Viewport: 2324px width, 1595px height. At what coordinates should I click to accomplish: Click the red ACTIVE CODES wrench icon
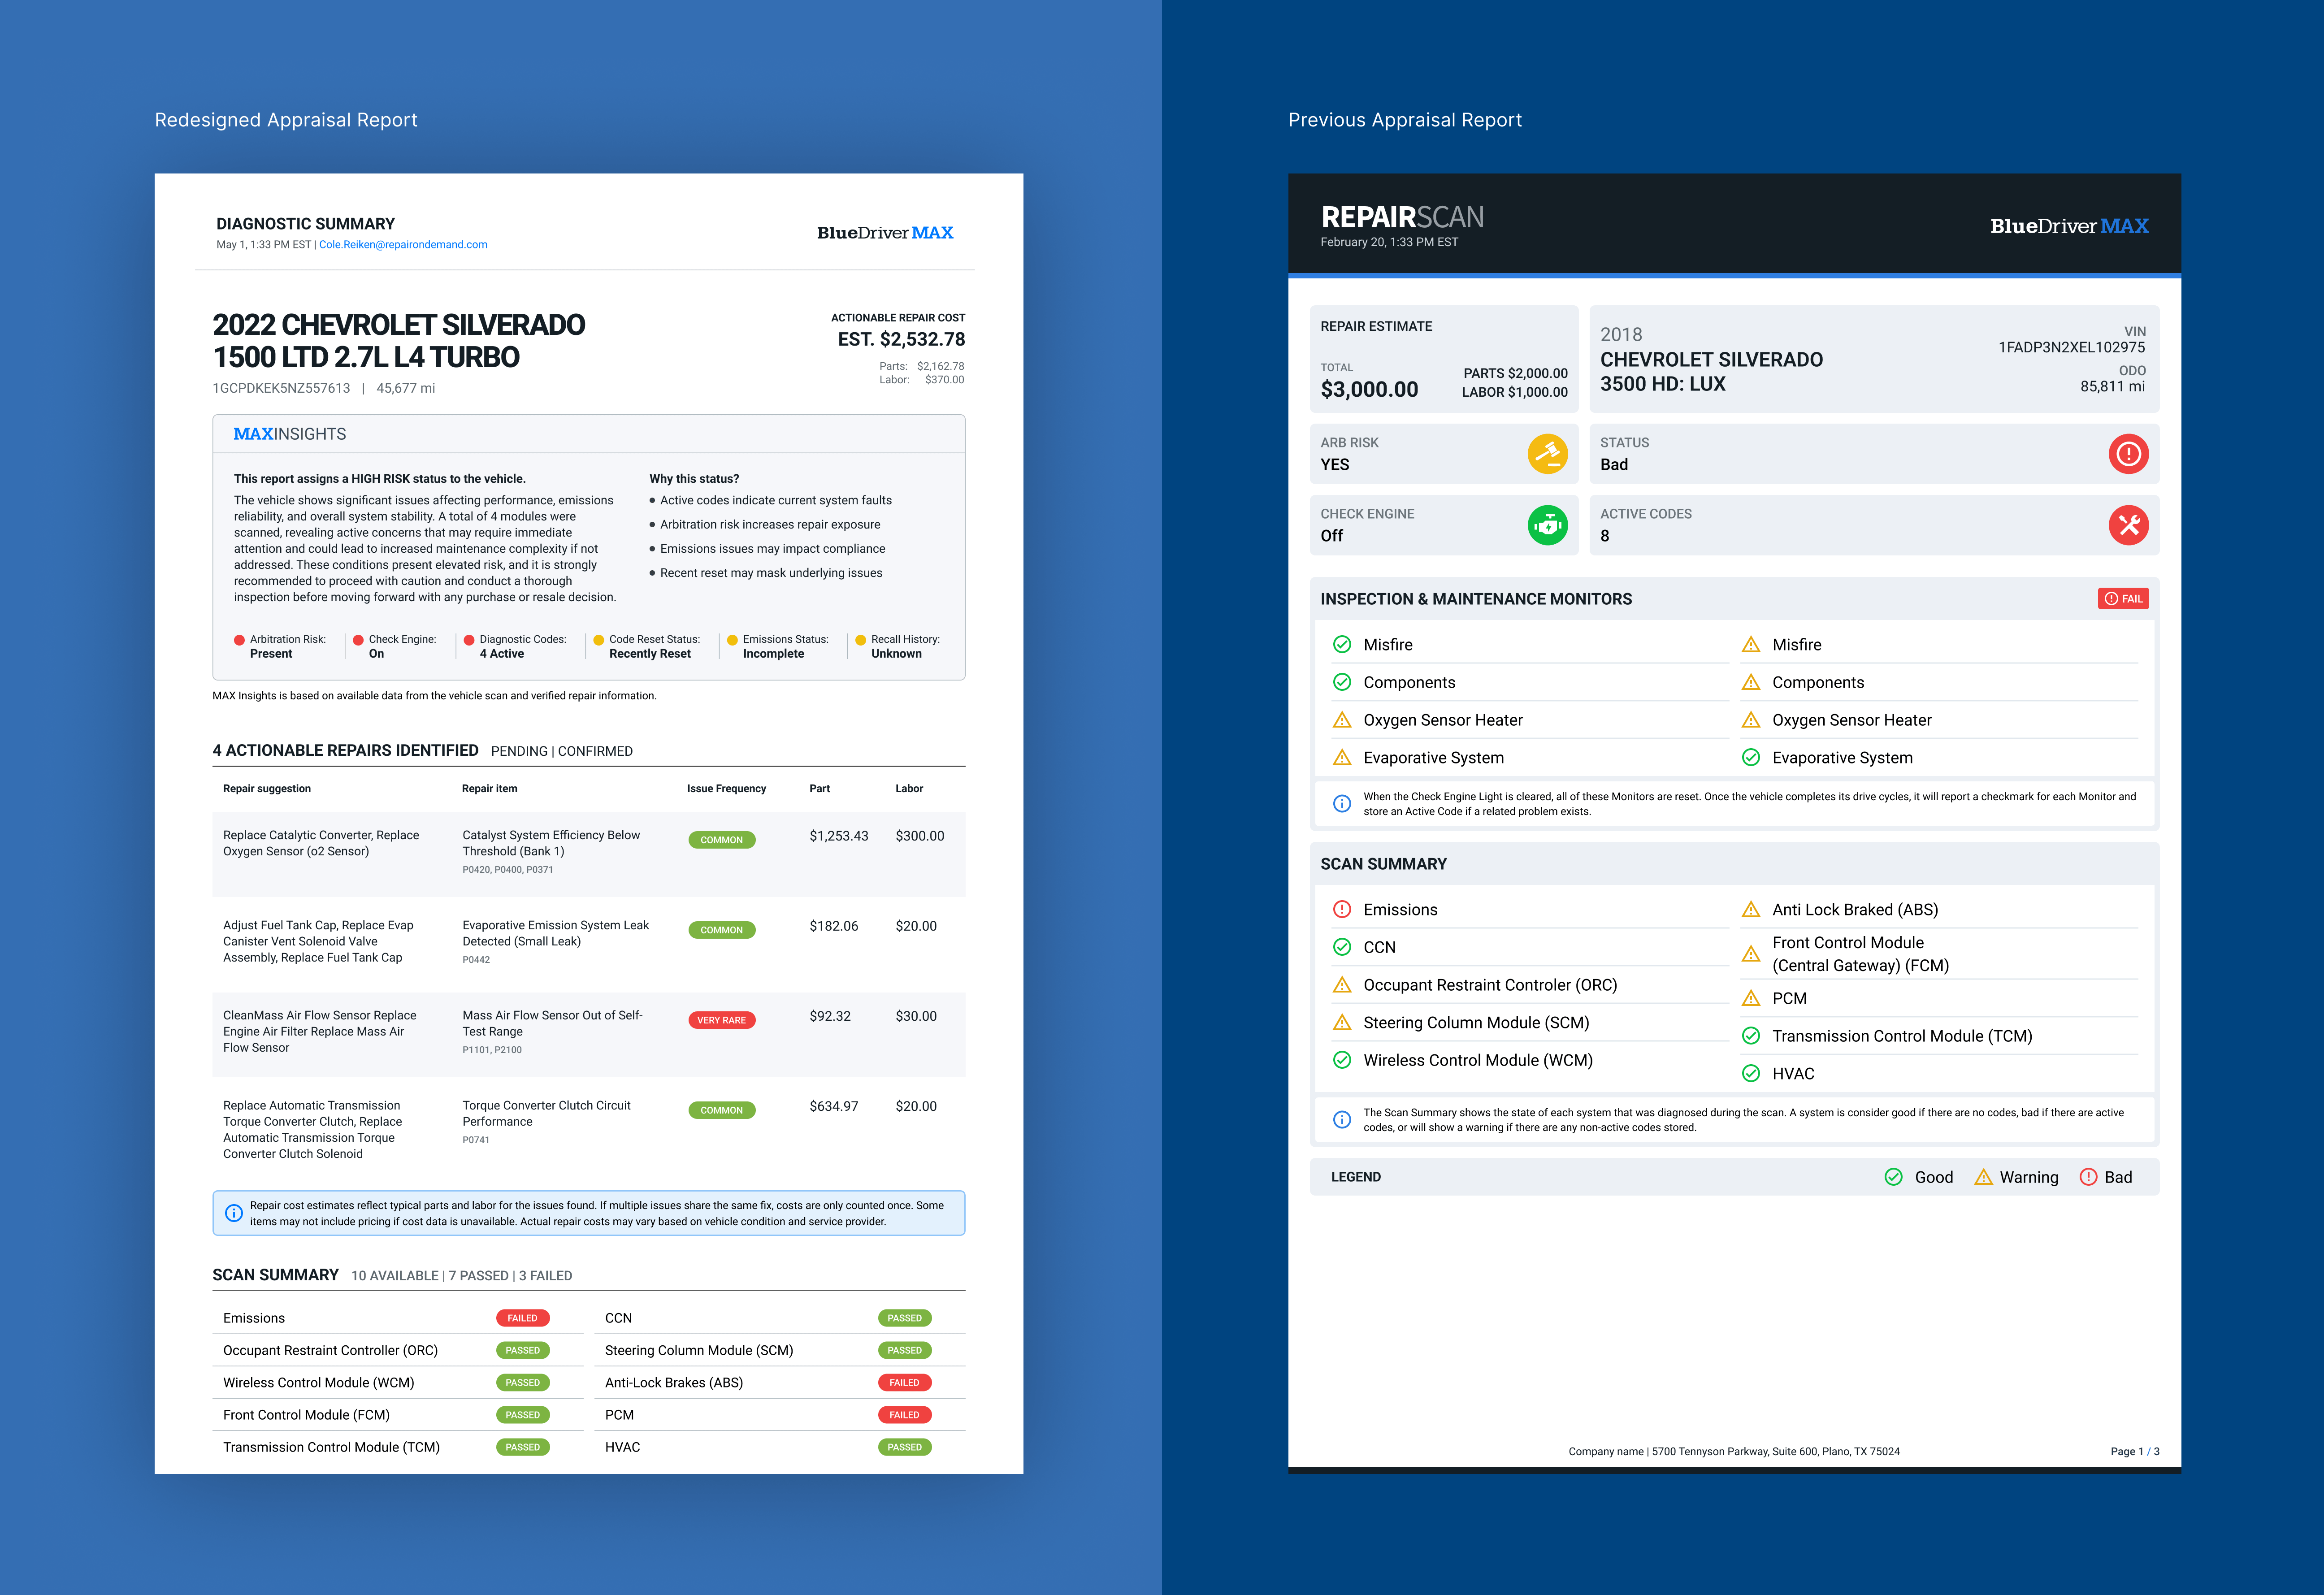[x=2128, y=525]
